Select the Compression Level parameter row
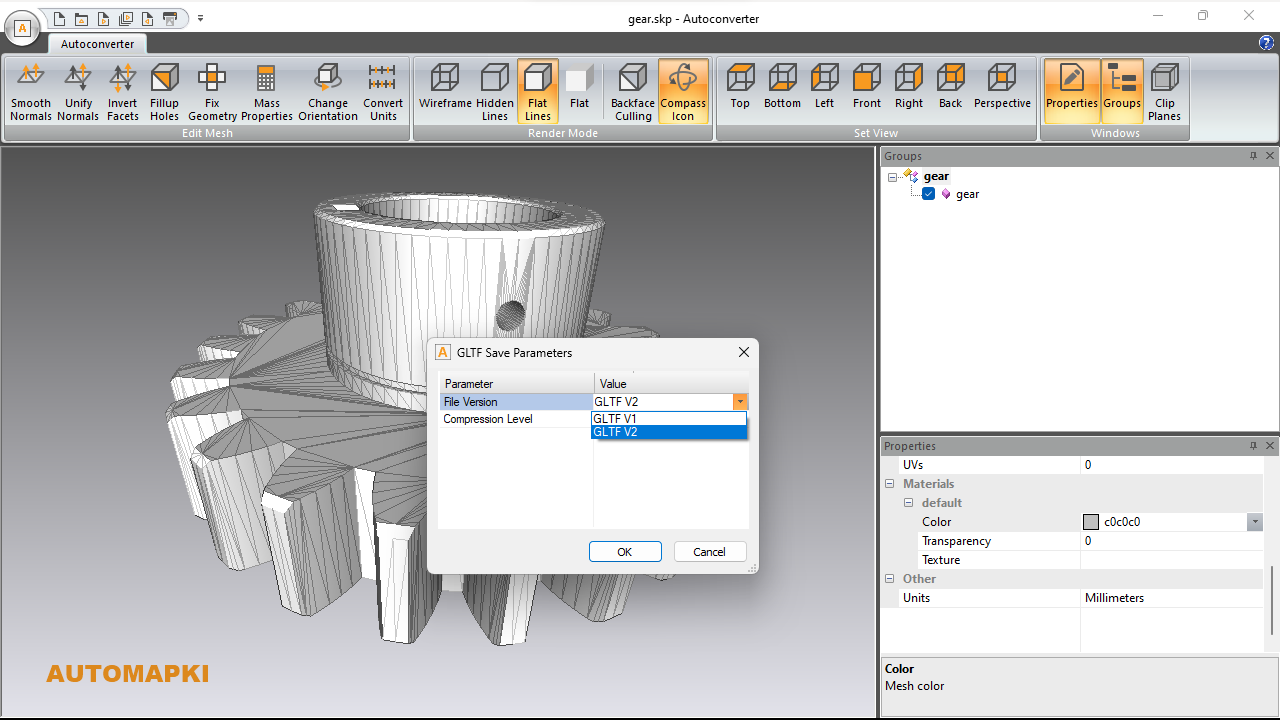The height and width of the screenshot is (720, 1280). pyautogui.click(x=516, y=419)
